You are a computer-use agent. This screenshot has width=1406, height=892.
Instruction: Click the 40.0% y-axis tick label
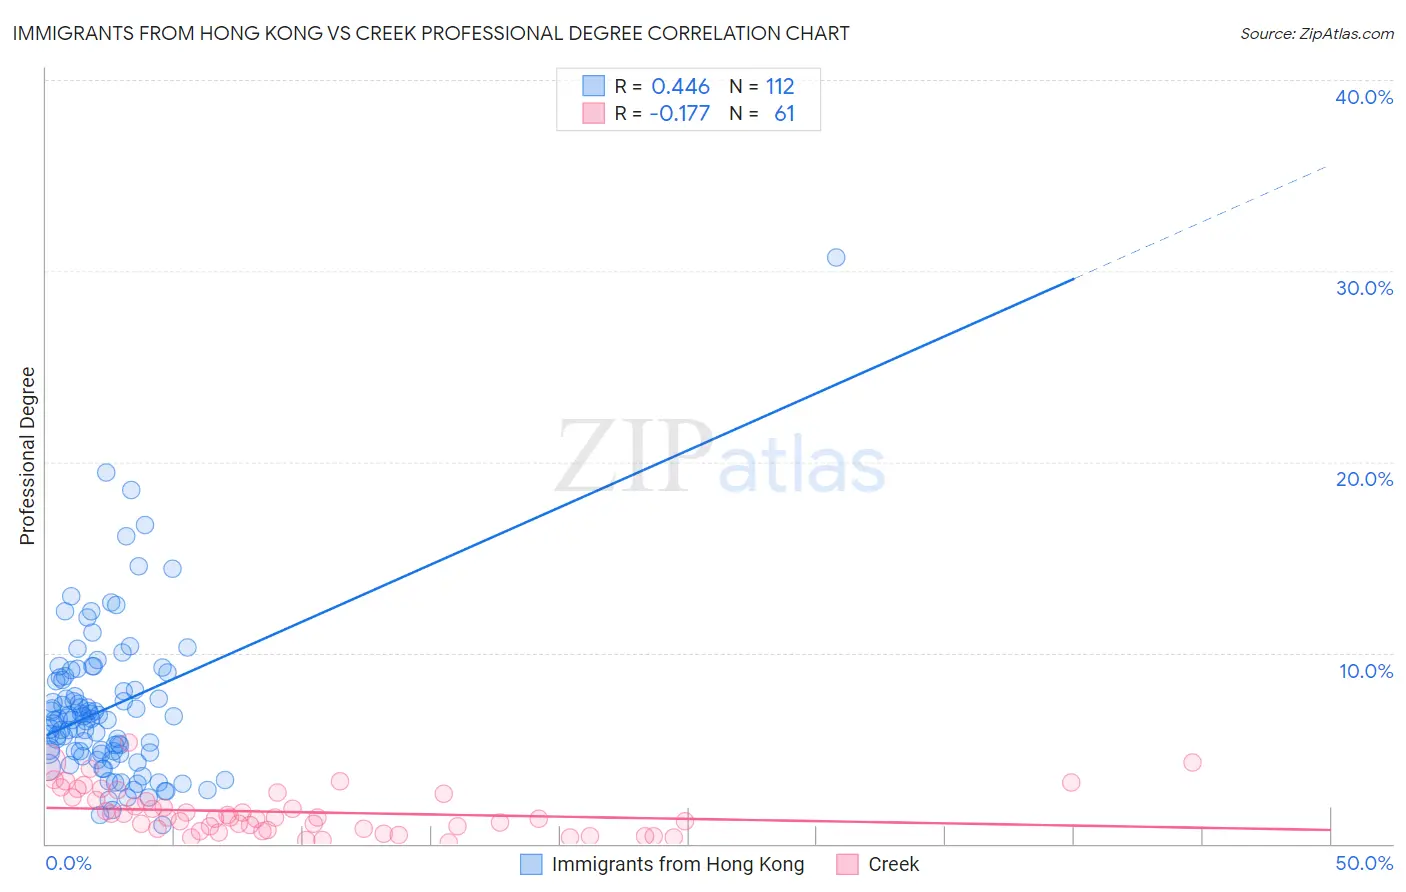(x=1364, y=97)
